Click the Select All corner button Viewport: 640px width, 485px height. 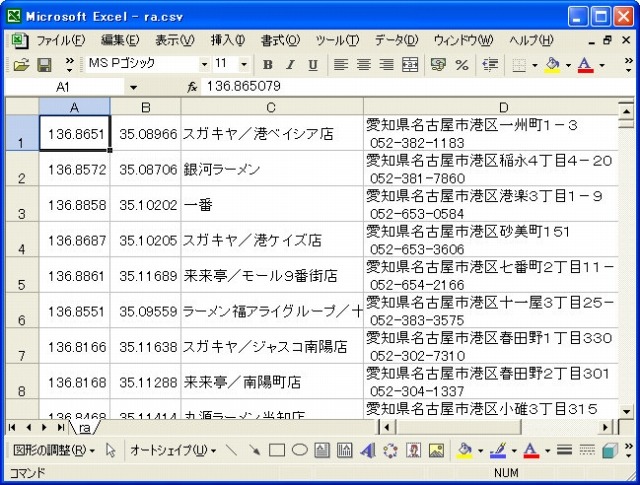22,107
